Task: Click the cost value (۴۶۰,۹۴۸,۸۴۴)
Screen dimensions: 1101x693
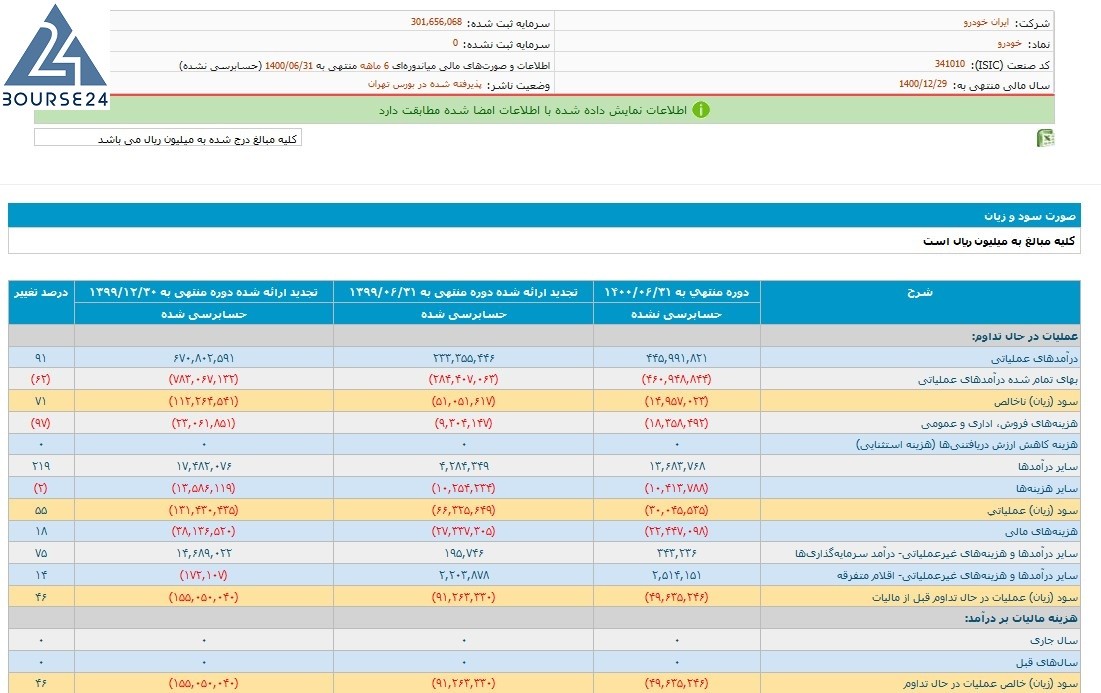Action: pyautogui.click(x=676, y=379)
